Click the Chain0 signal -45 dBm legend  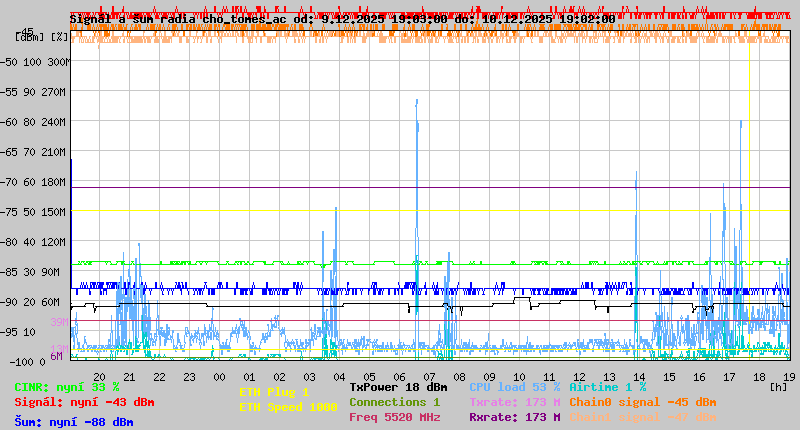[x=643, y=402]
